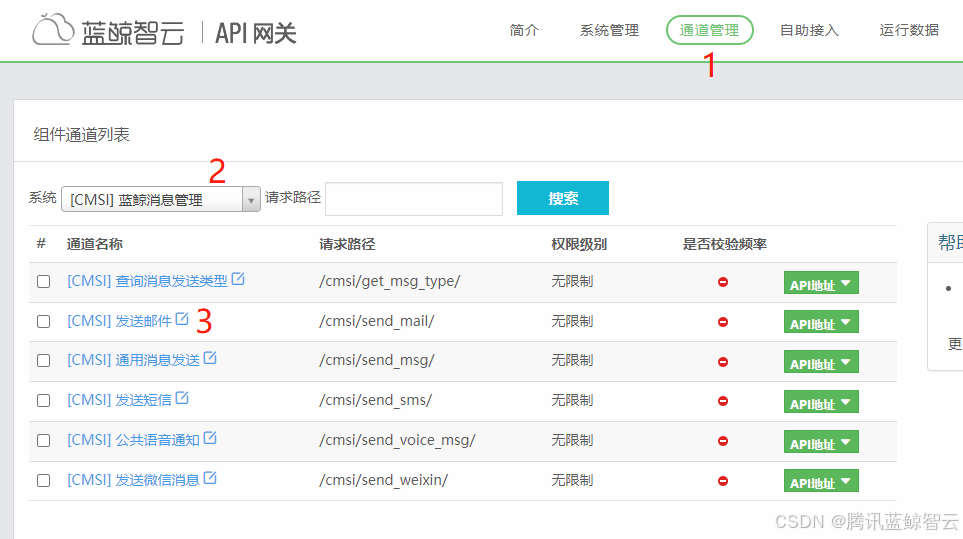The height and width of the screenshot is (539, 963).
Task: Open the [CMSI] 通用消息发送 channel link
Action: pyautogui.click(x=133, y=360)
